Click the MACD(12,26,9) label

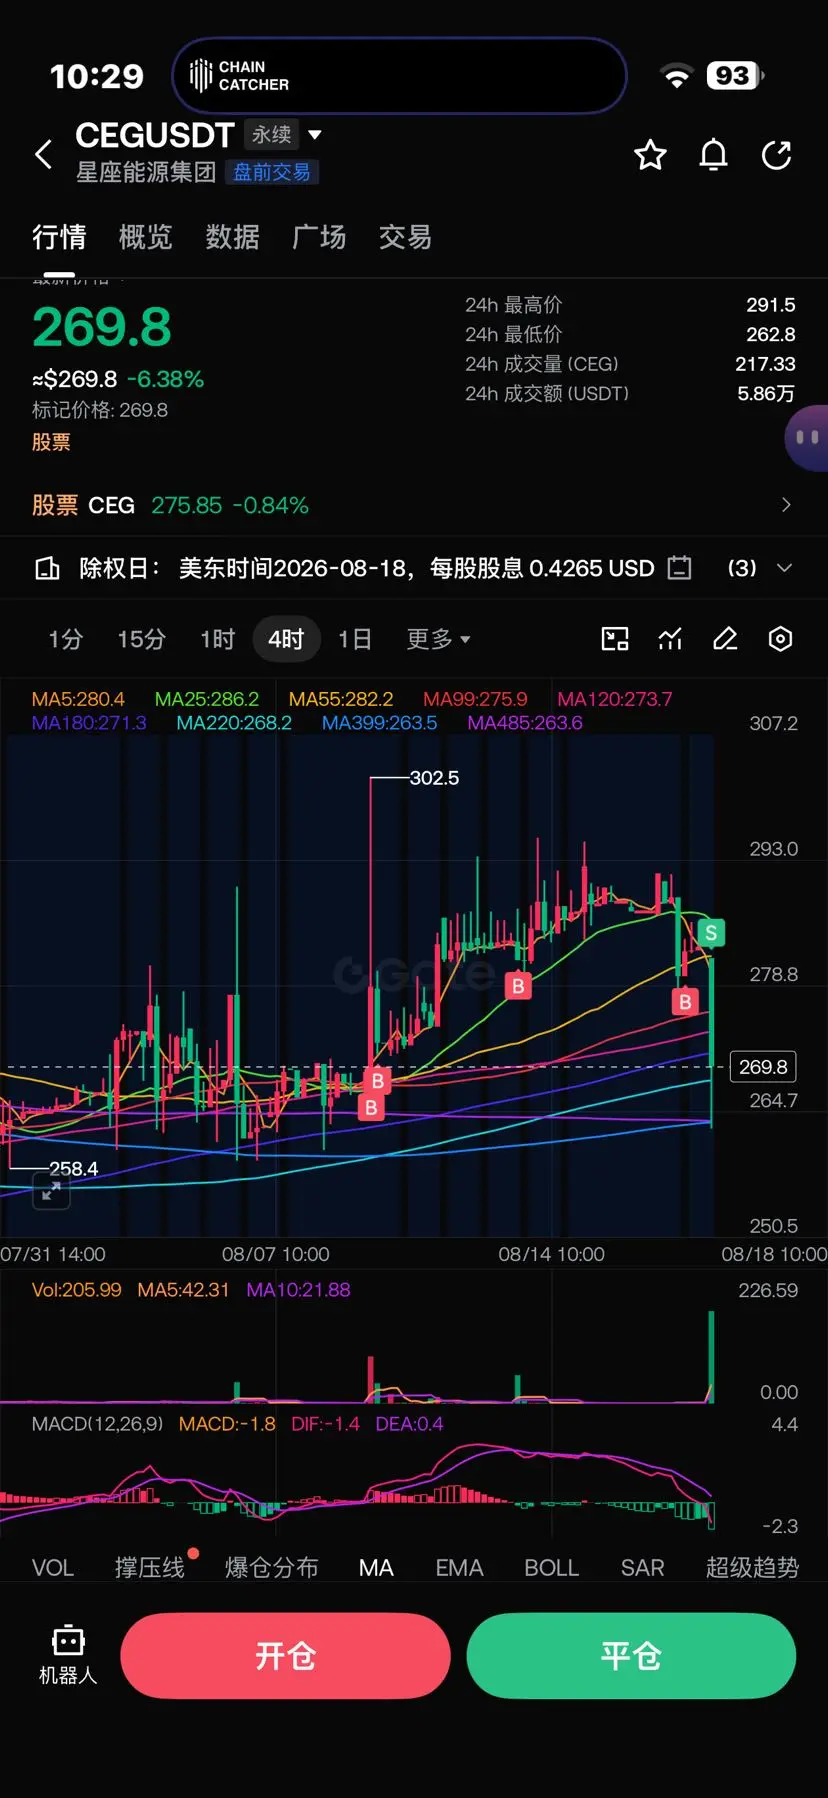click(x=97, y=1424)
